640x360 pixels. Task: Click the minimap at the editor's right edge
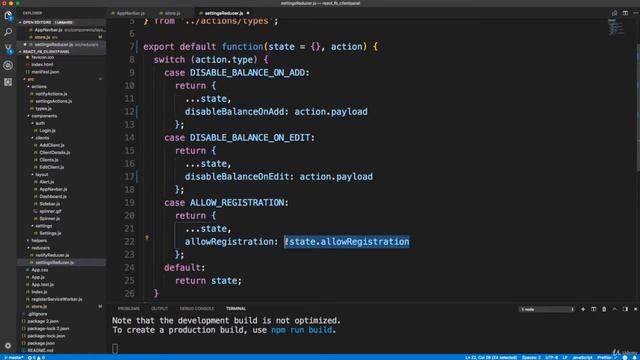616,28
